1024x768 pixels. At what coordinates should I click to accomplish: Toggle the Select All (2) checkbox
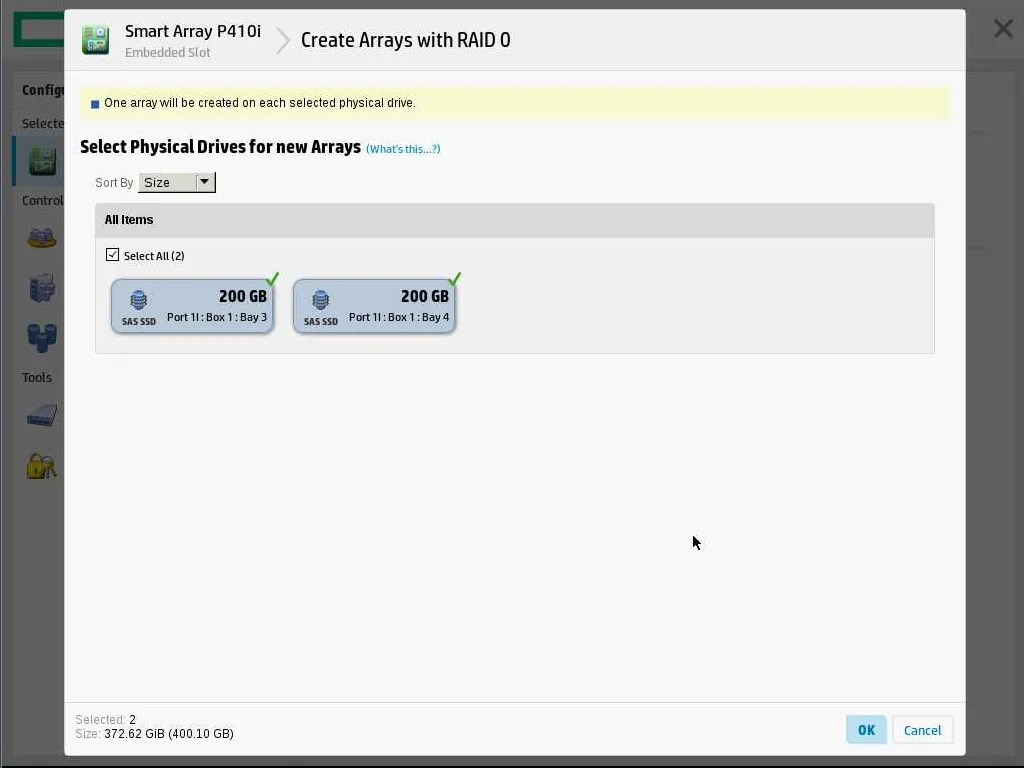pyautogui.click(x=112, y=255)
